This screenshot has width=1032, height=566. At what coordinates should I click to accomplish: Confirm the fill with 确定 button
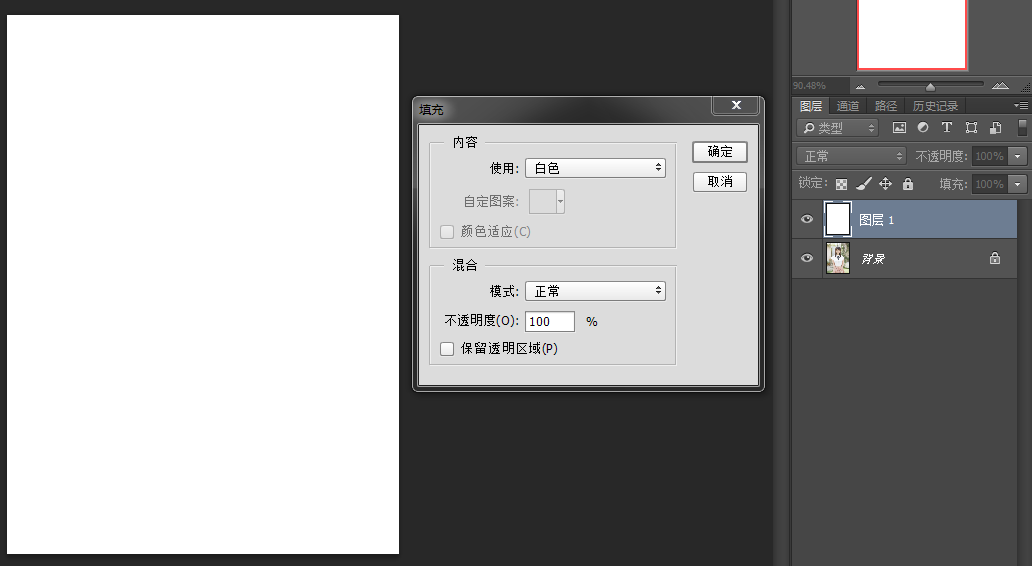720,151
